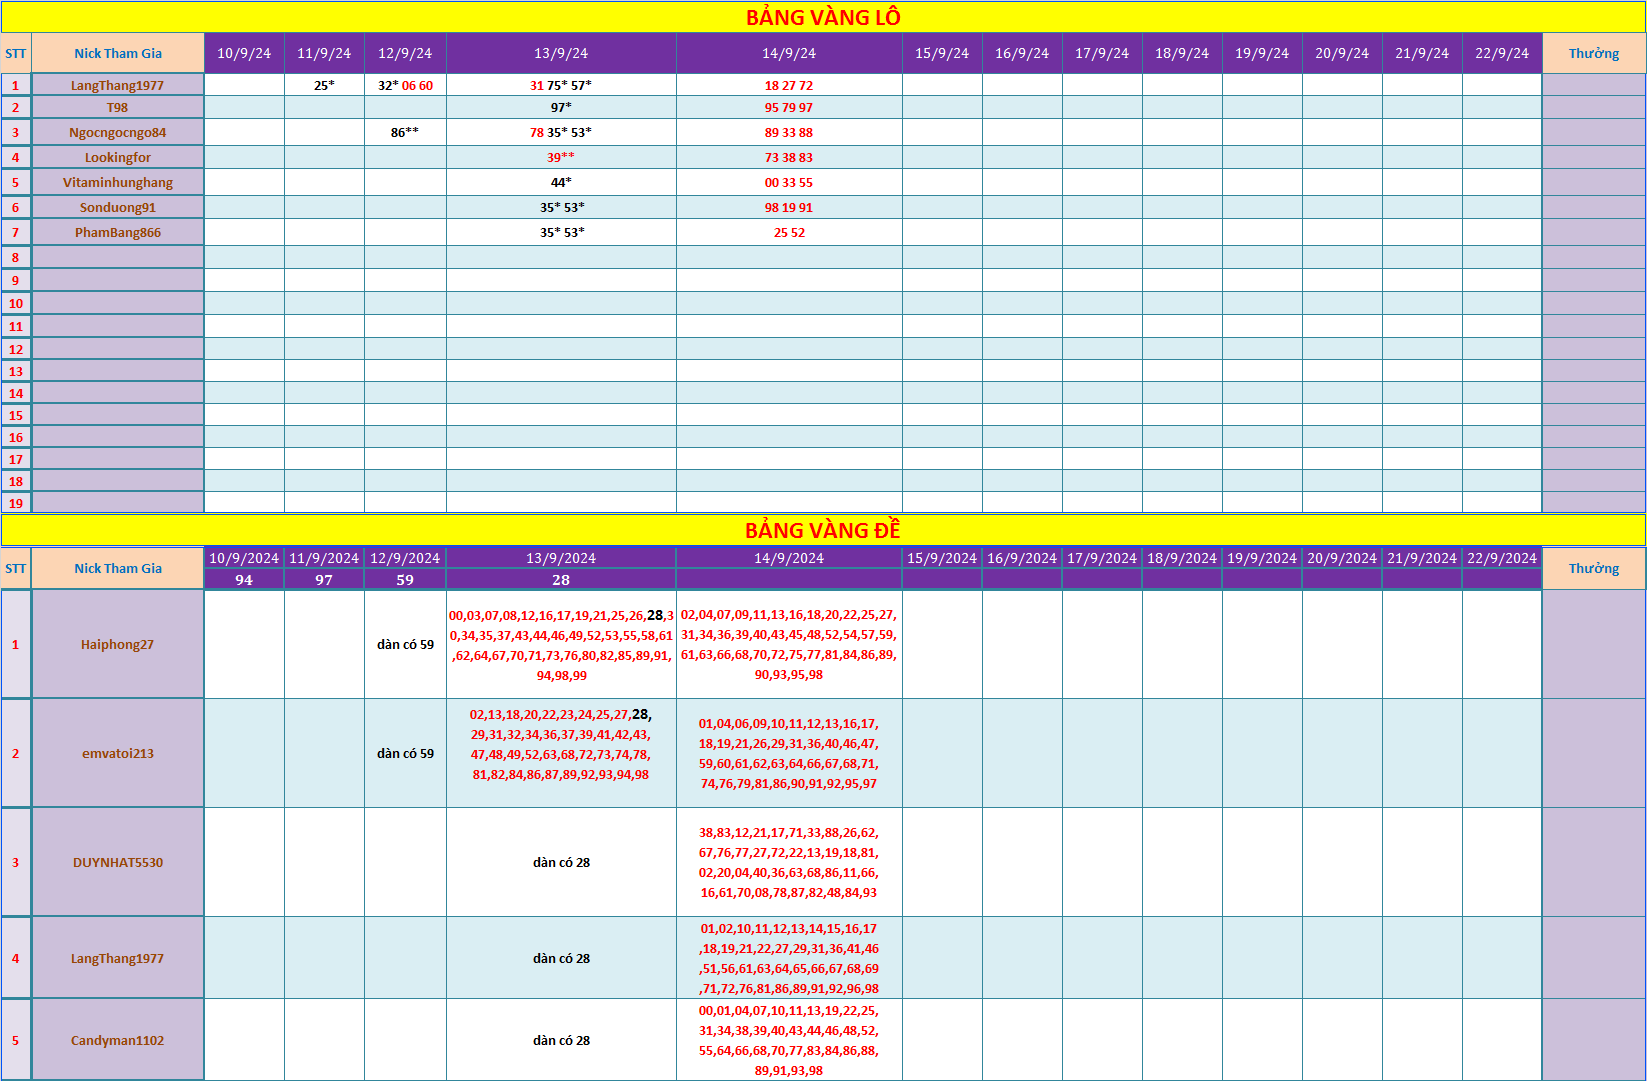Click Candyman1102's 'dàn có 28' cell
This screenshot has height=1081, width=1647.
pyautogui.click(x=561, y=1040)
